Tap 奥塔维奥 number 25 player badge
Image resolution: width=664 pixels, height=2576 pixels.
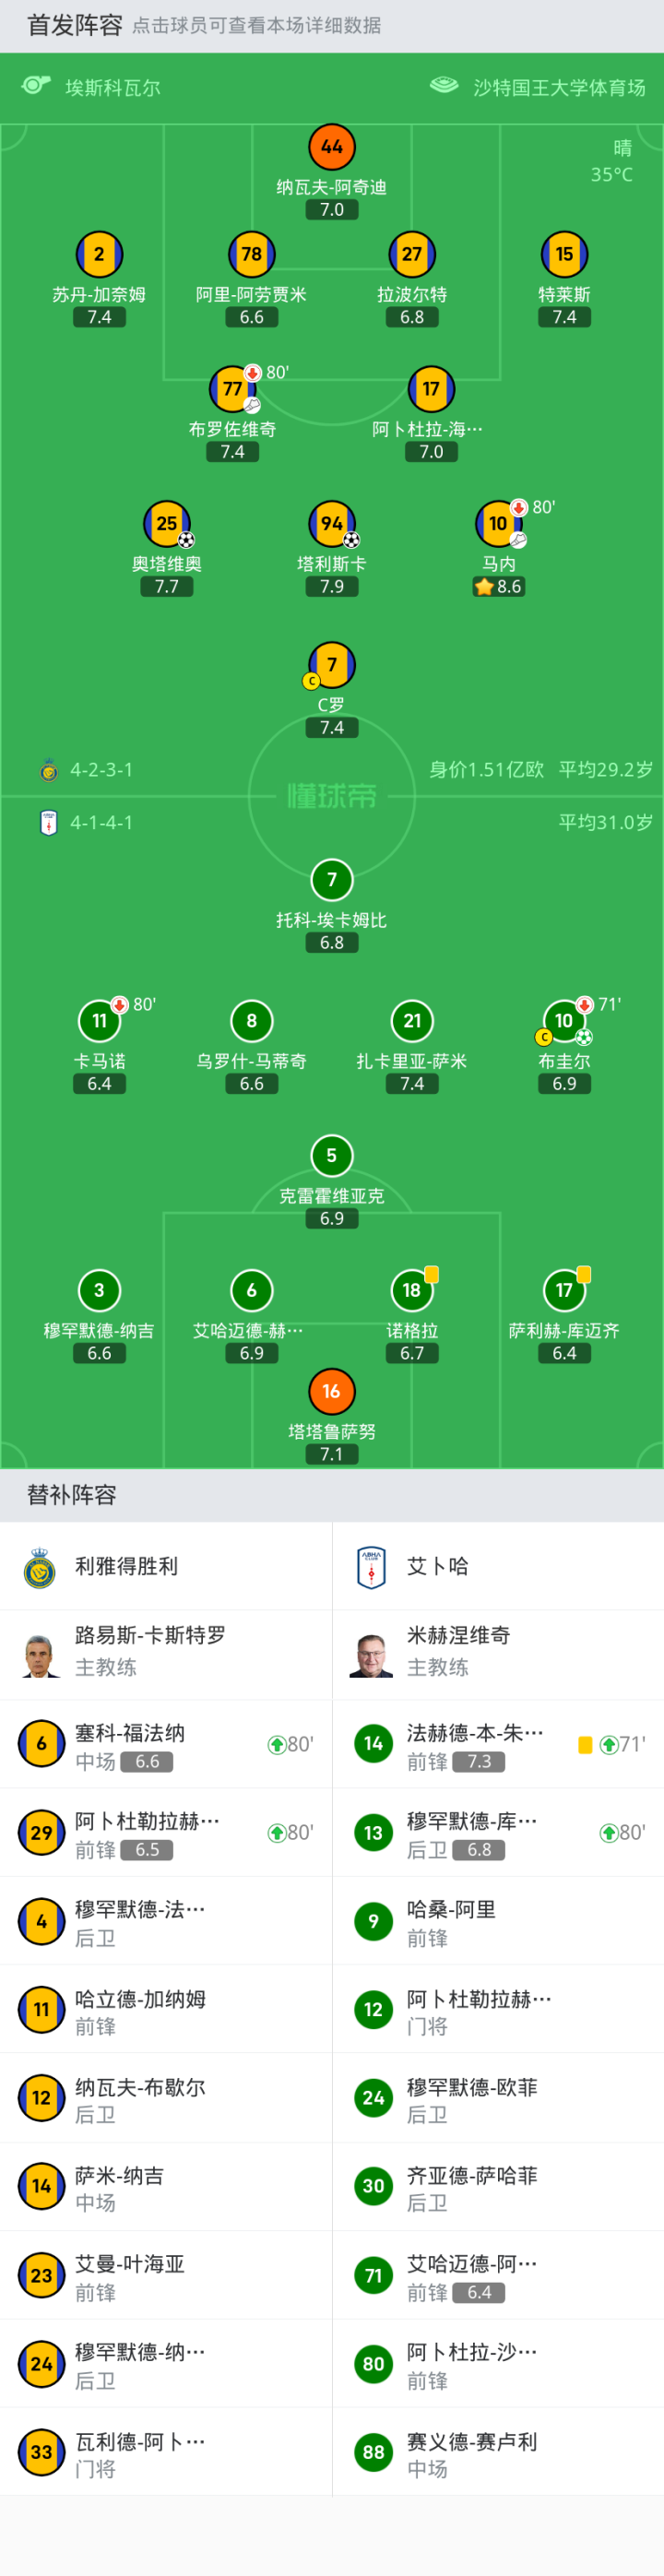[167, 523]
